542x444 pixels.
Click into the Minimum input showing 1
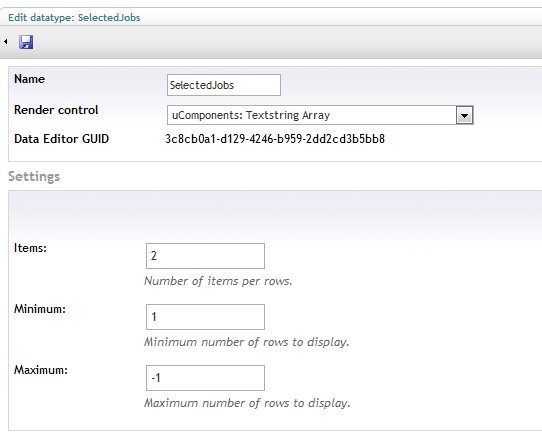point(205,317)
